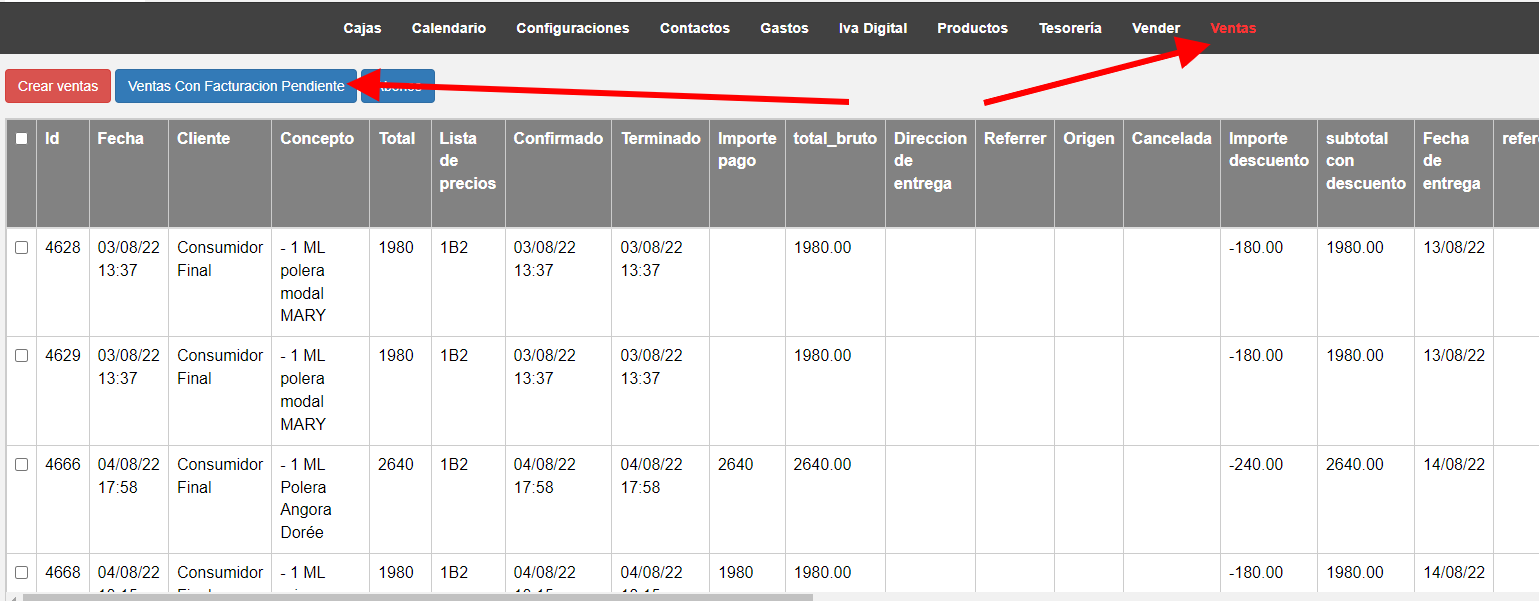This screenshot has height=601, width=1539.
Task: Go to Productos in the navbar
Action: click(972, 28)
